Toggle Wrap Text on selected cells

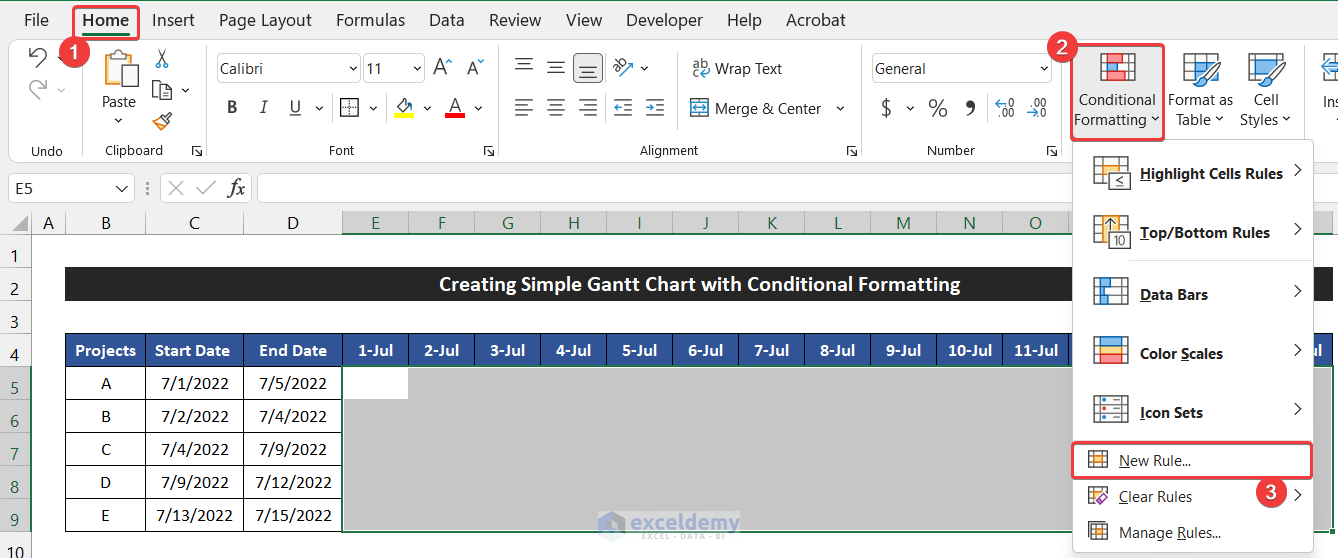click(737, 69)
